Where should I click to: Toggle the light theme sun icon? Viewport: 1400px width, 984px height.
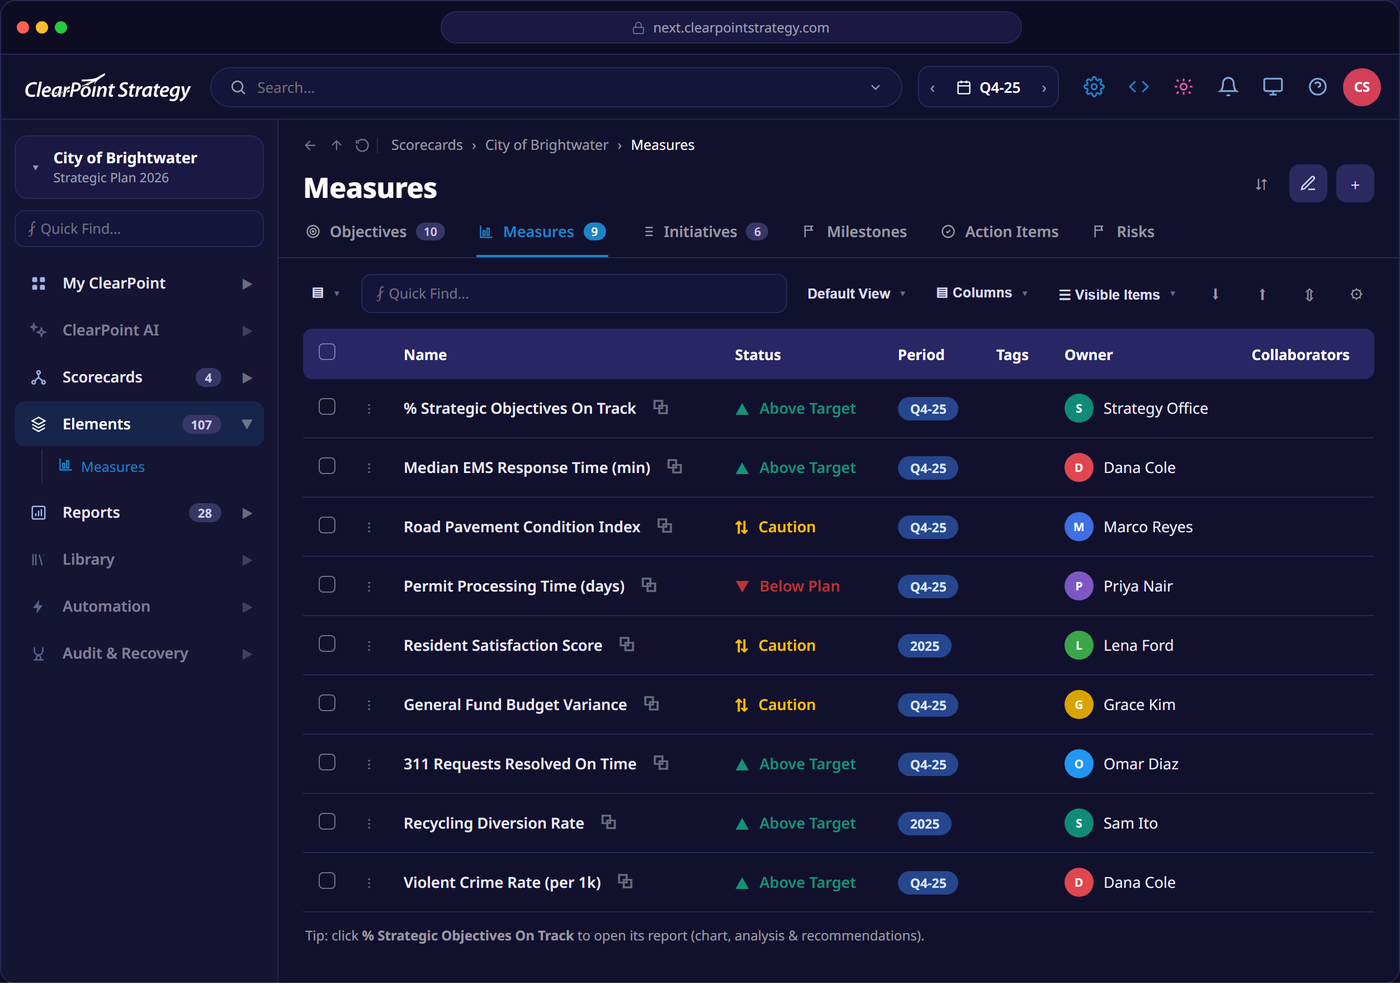pyautogui.click(x=1184, y=87)
